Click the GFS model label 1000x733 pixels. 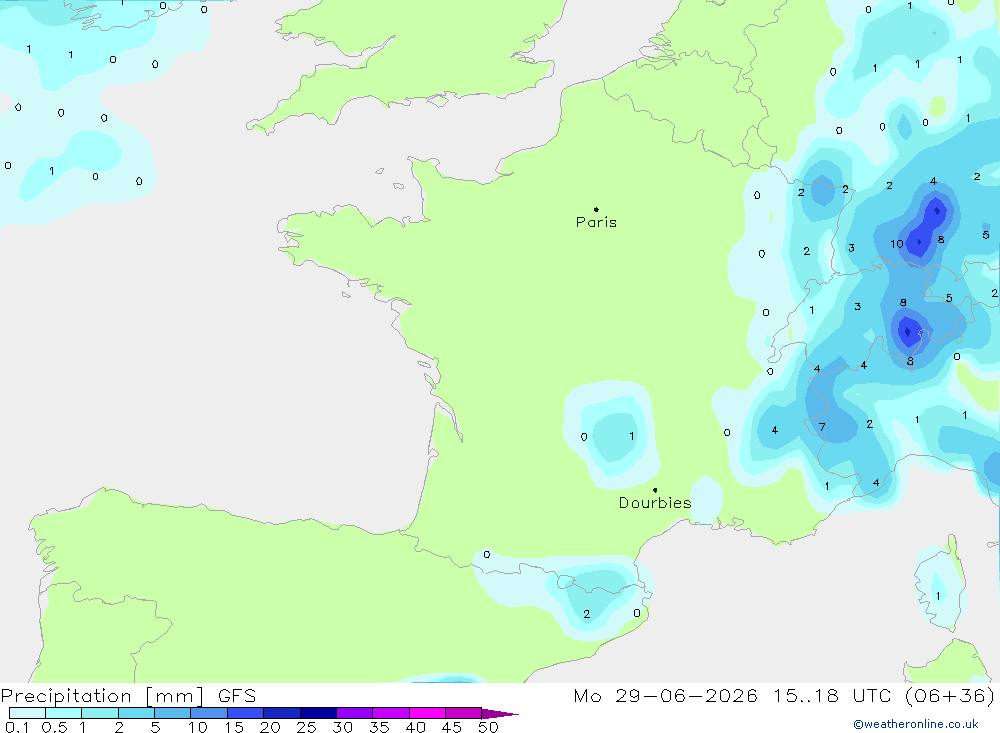237,696
